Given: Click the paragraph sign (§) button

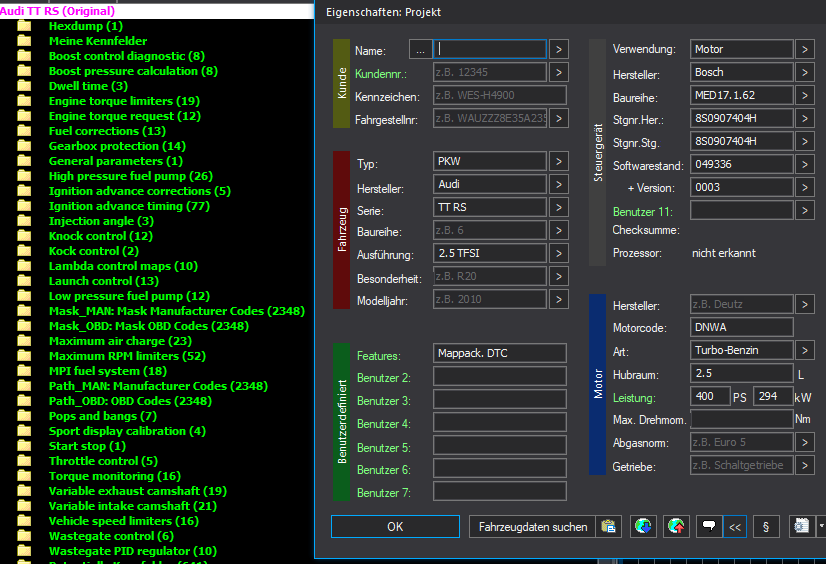Looking at the screenshot, I should 766,527.
